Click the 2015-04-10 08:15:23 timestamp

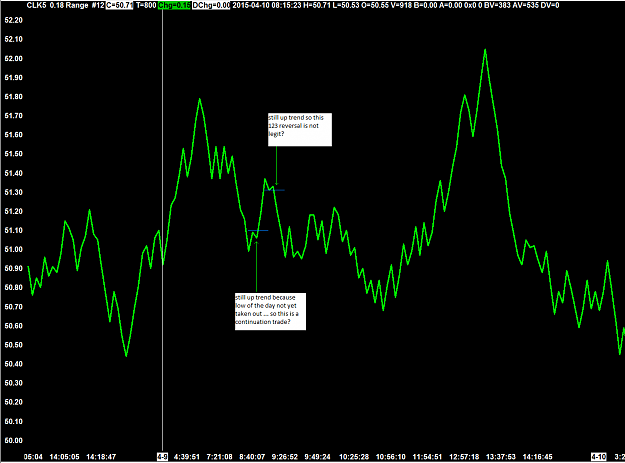tap(267, 5)
